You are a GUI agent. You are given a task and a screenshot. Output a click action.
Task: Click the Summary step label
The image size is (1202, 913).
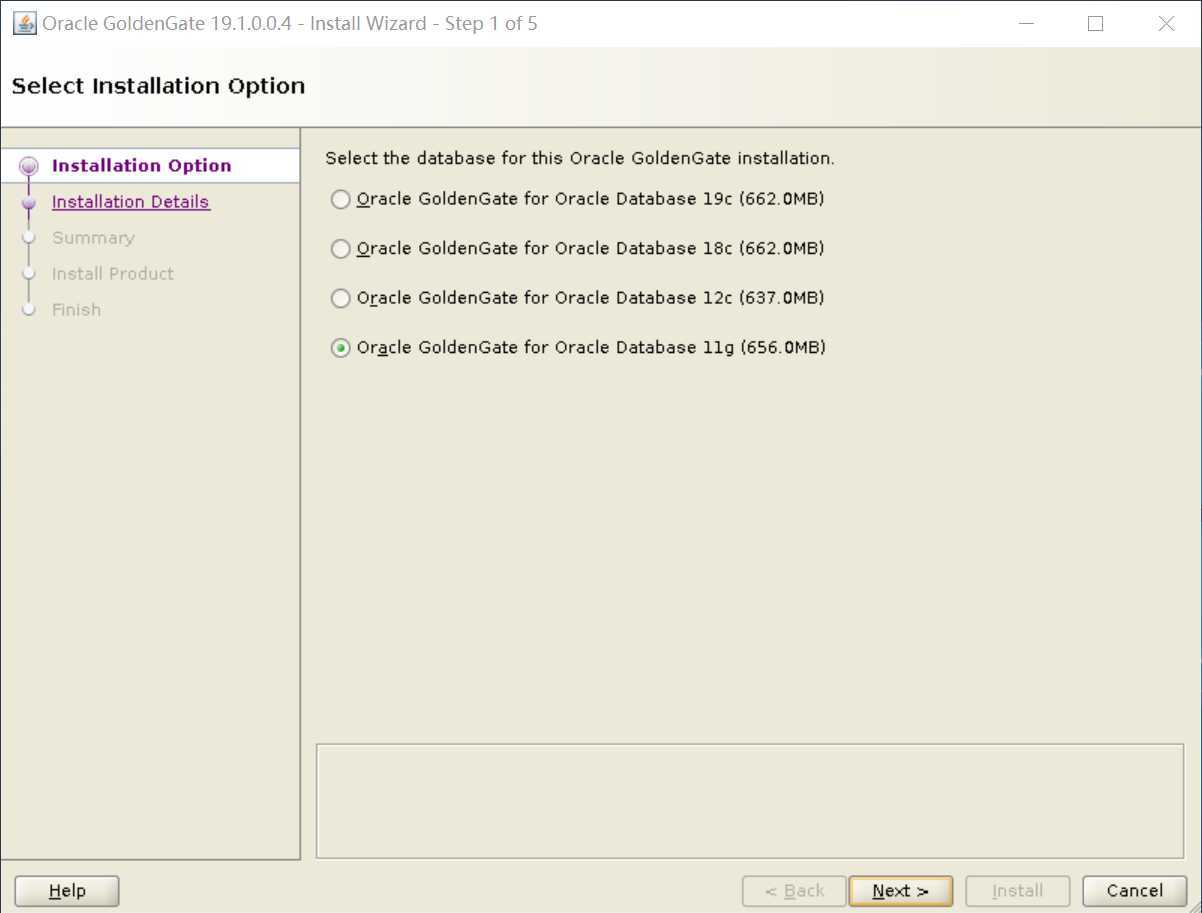point(93,238)
